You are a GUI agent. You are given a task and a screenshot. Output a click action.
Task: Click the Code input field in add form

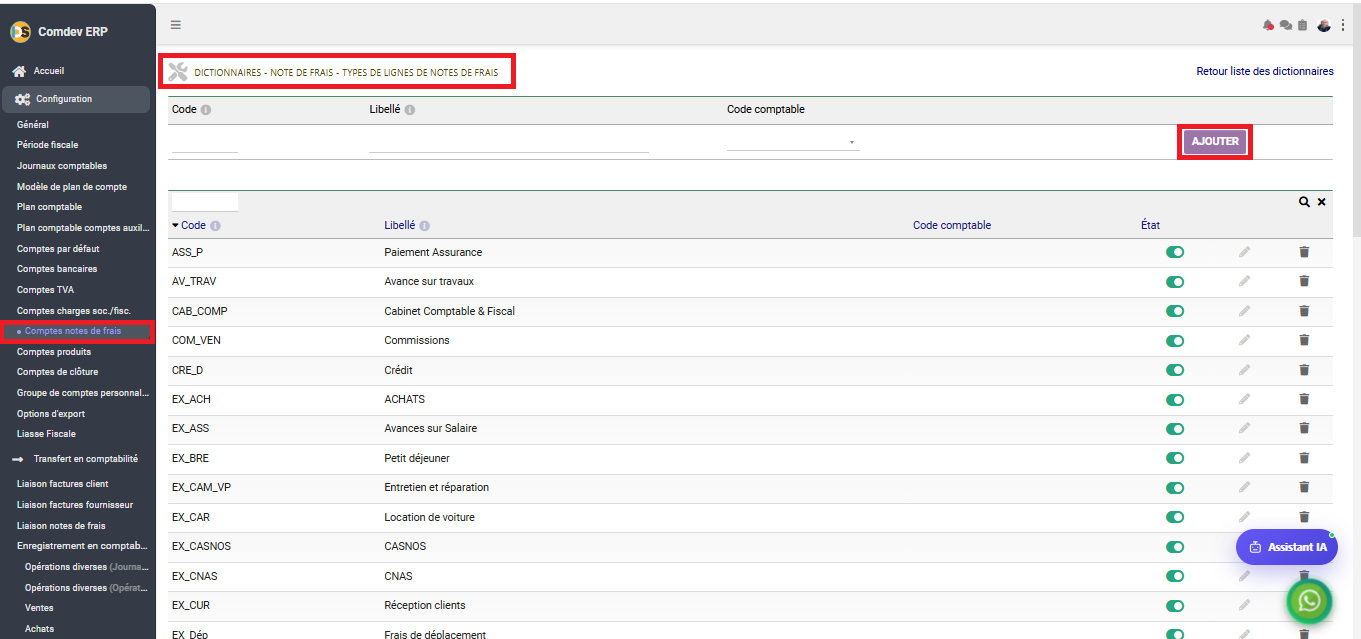point(205,143)
